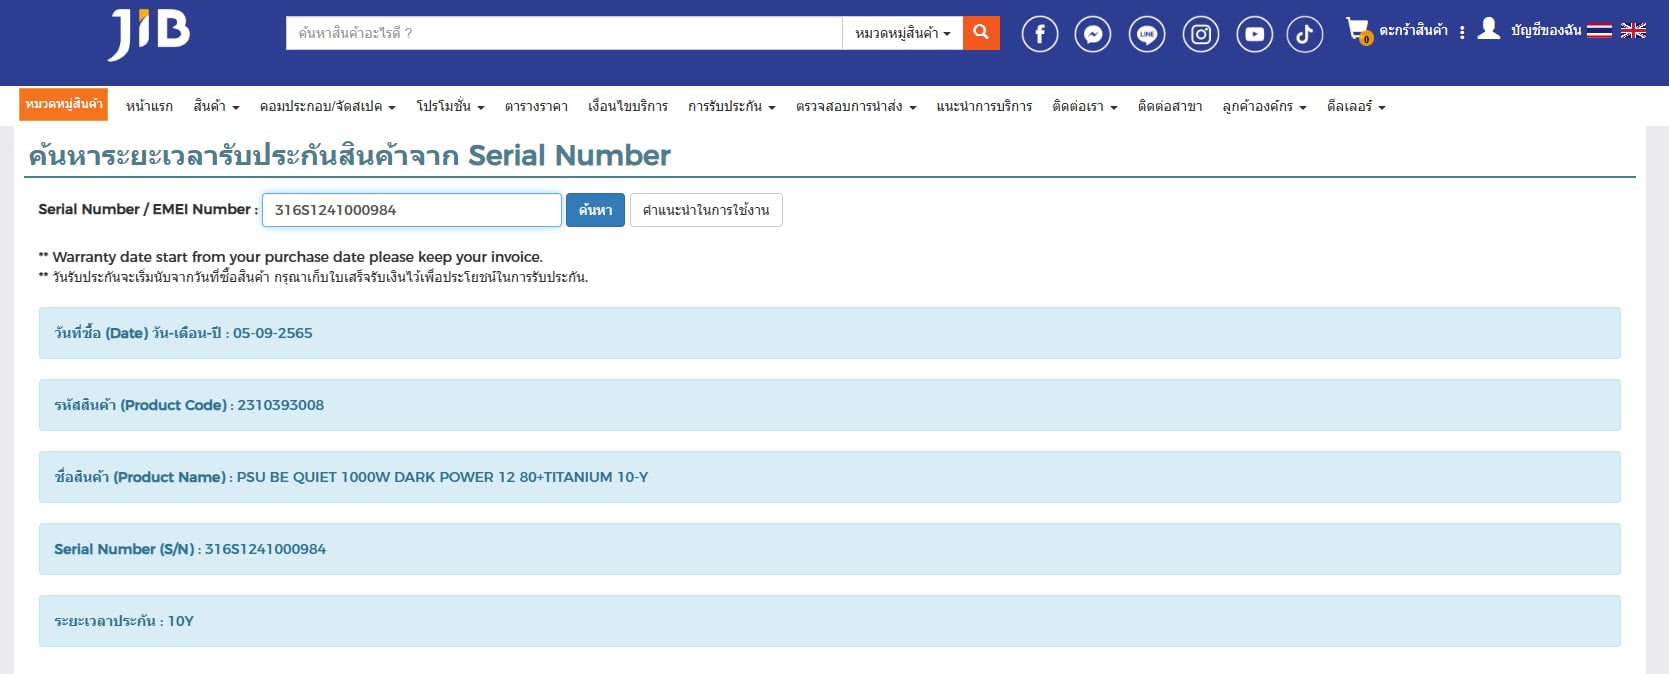
Task: Open the JIB logo home link
Action: (149, 34)
